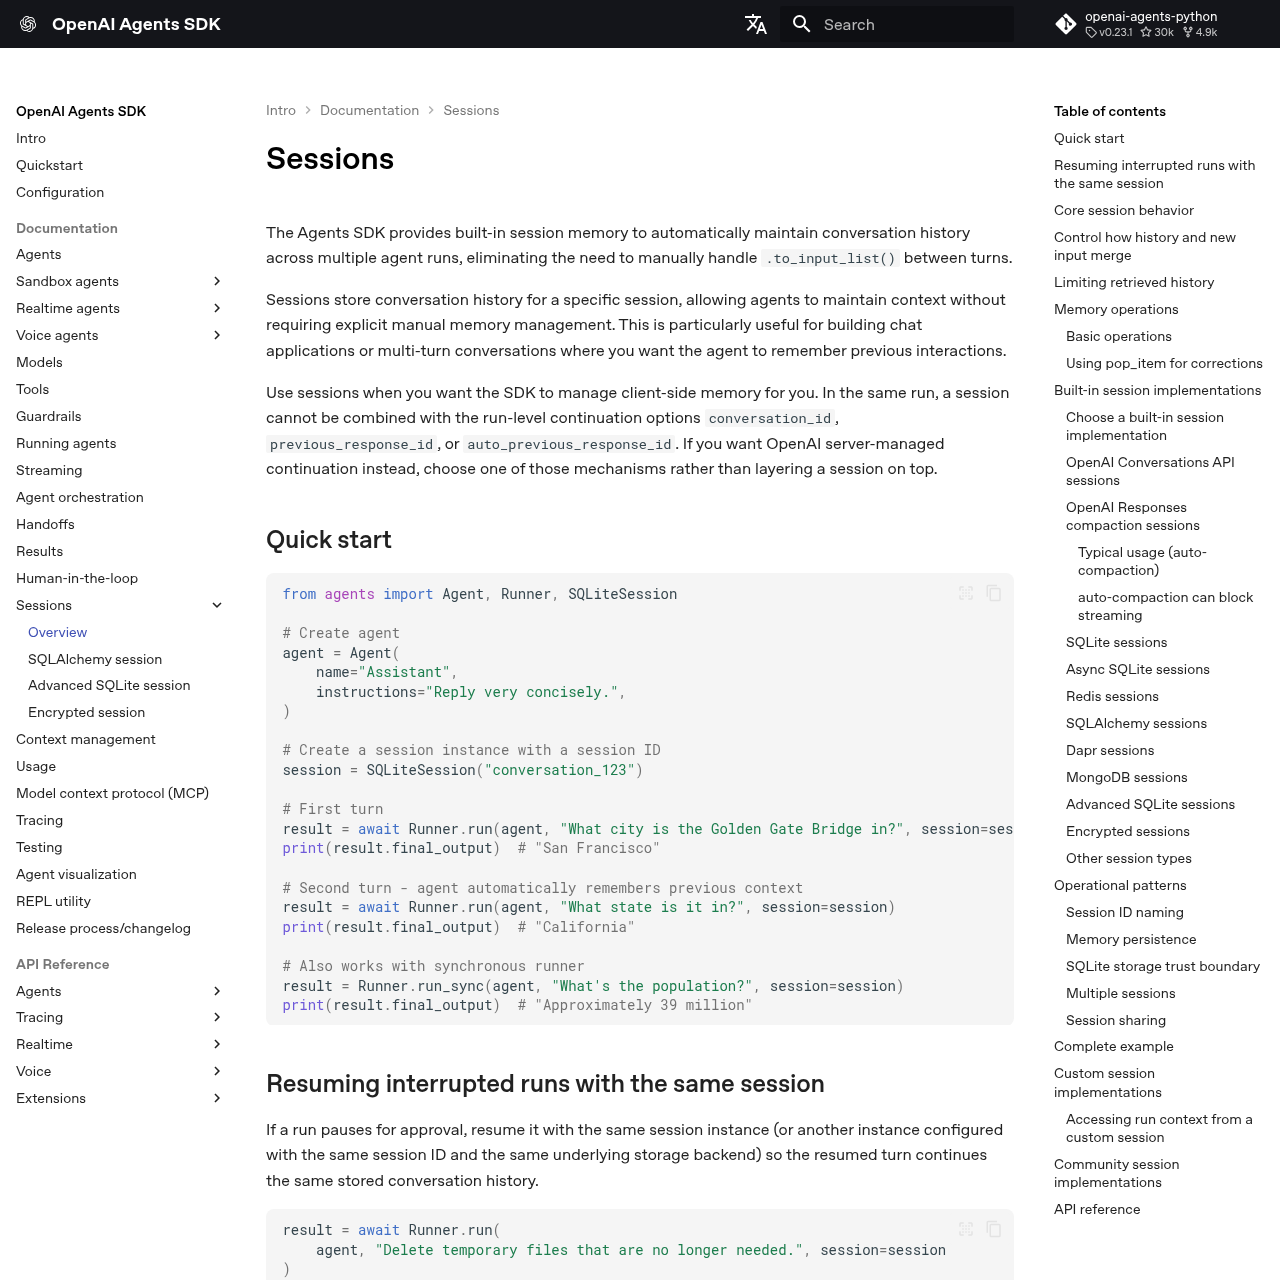This screenshot has width=1280, height=1280.
Task: Jump to Session sharing in contents
Action: coord(1116,1021)
